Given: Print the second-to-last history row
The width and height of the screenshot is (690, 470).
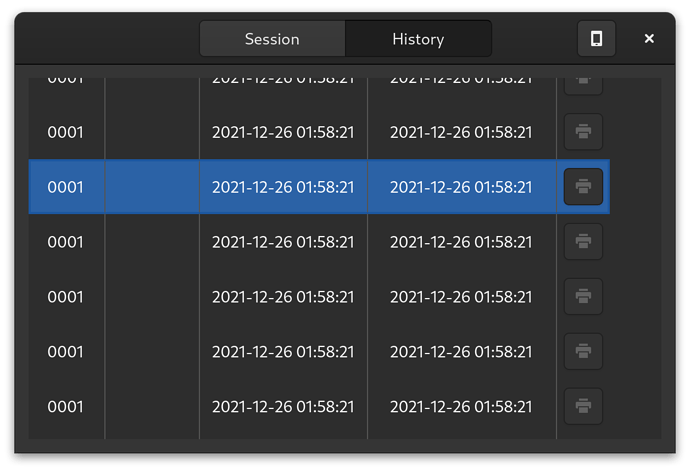Looking at the screenshot, I should (583, 351).
